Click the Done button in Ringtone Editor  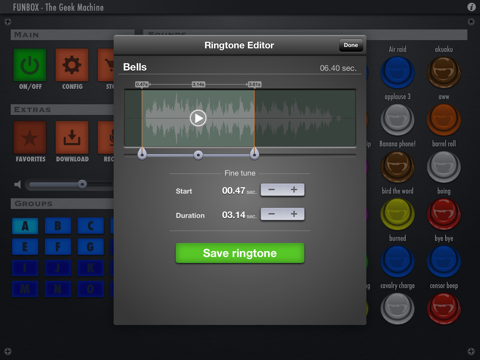click(x=351, y=45)
